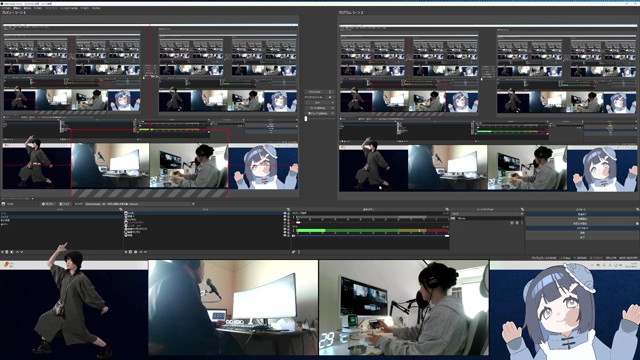Hide the first source via eye icon
This screenshot has width=640, height=360.
(x=285, y=213)
